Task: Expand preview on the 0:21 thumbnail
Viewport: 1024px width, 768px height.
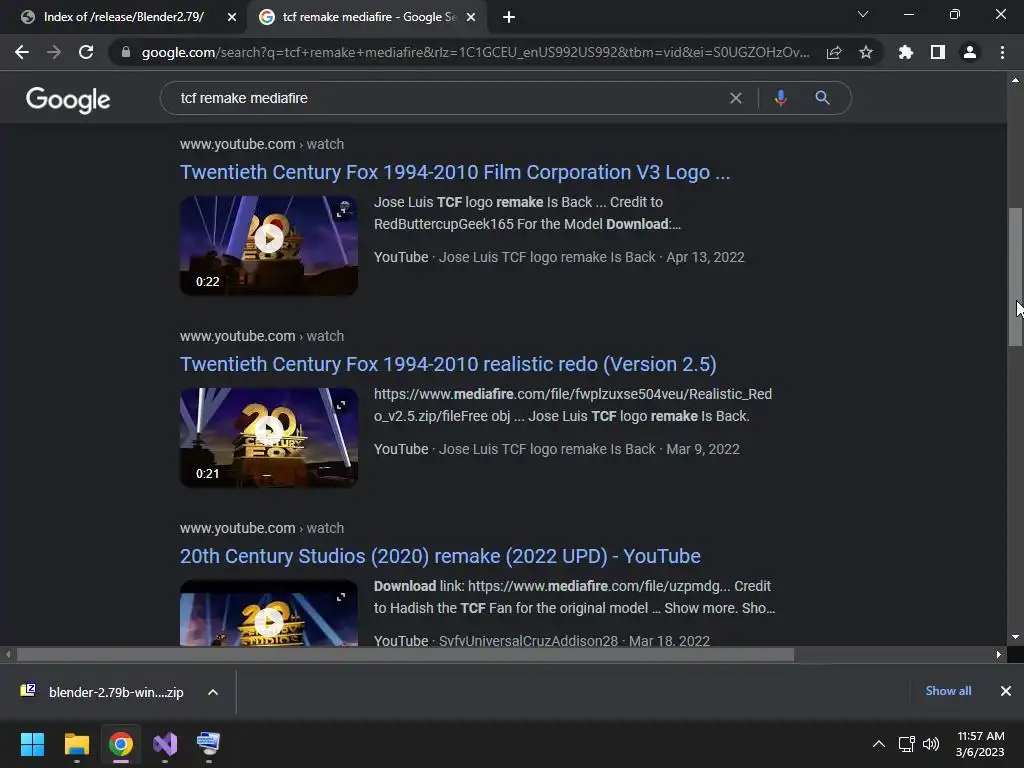Action: [x=341, y=405]
